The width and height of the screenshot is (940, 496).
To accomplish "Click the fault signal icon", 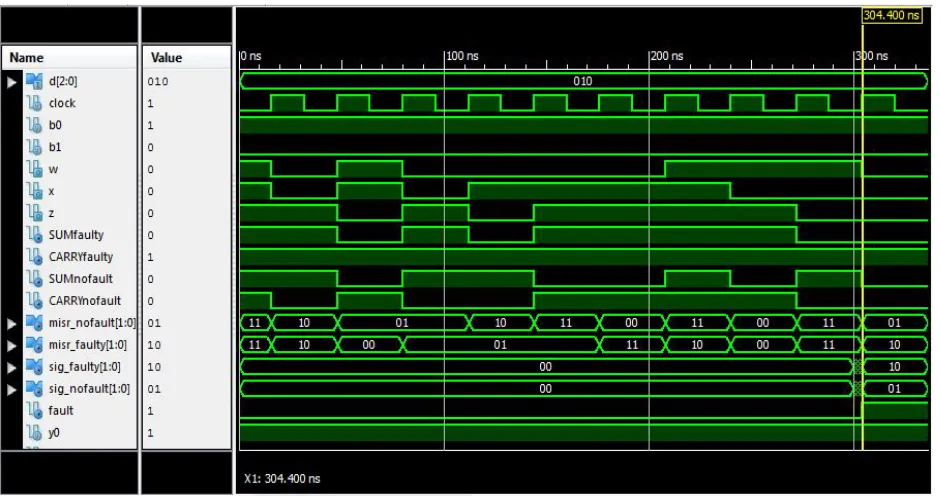I will (34, 410).
